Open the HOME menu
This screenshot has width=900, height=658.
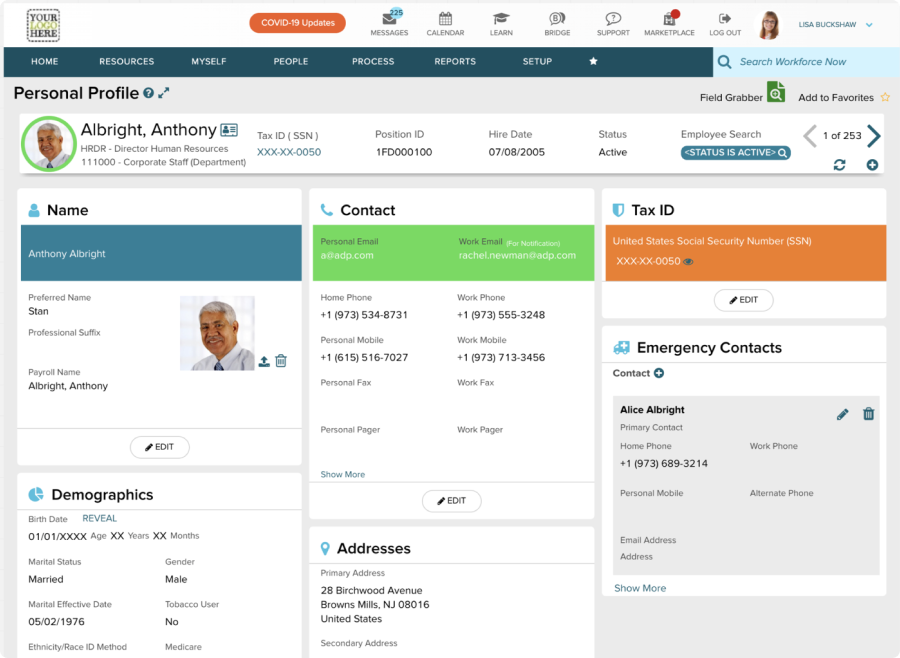45,61
